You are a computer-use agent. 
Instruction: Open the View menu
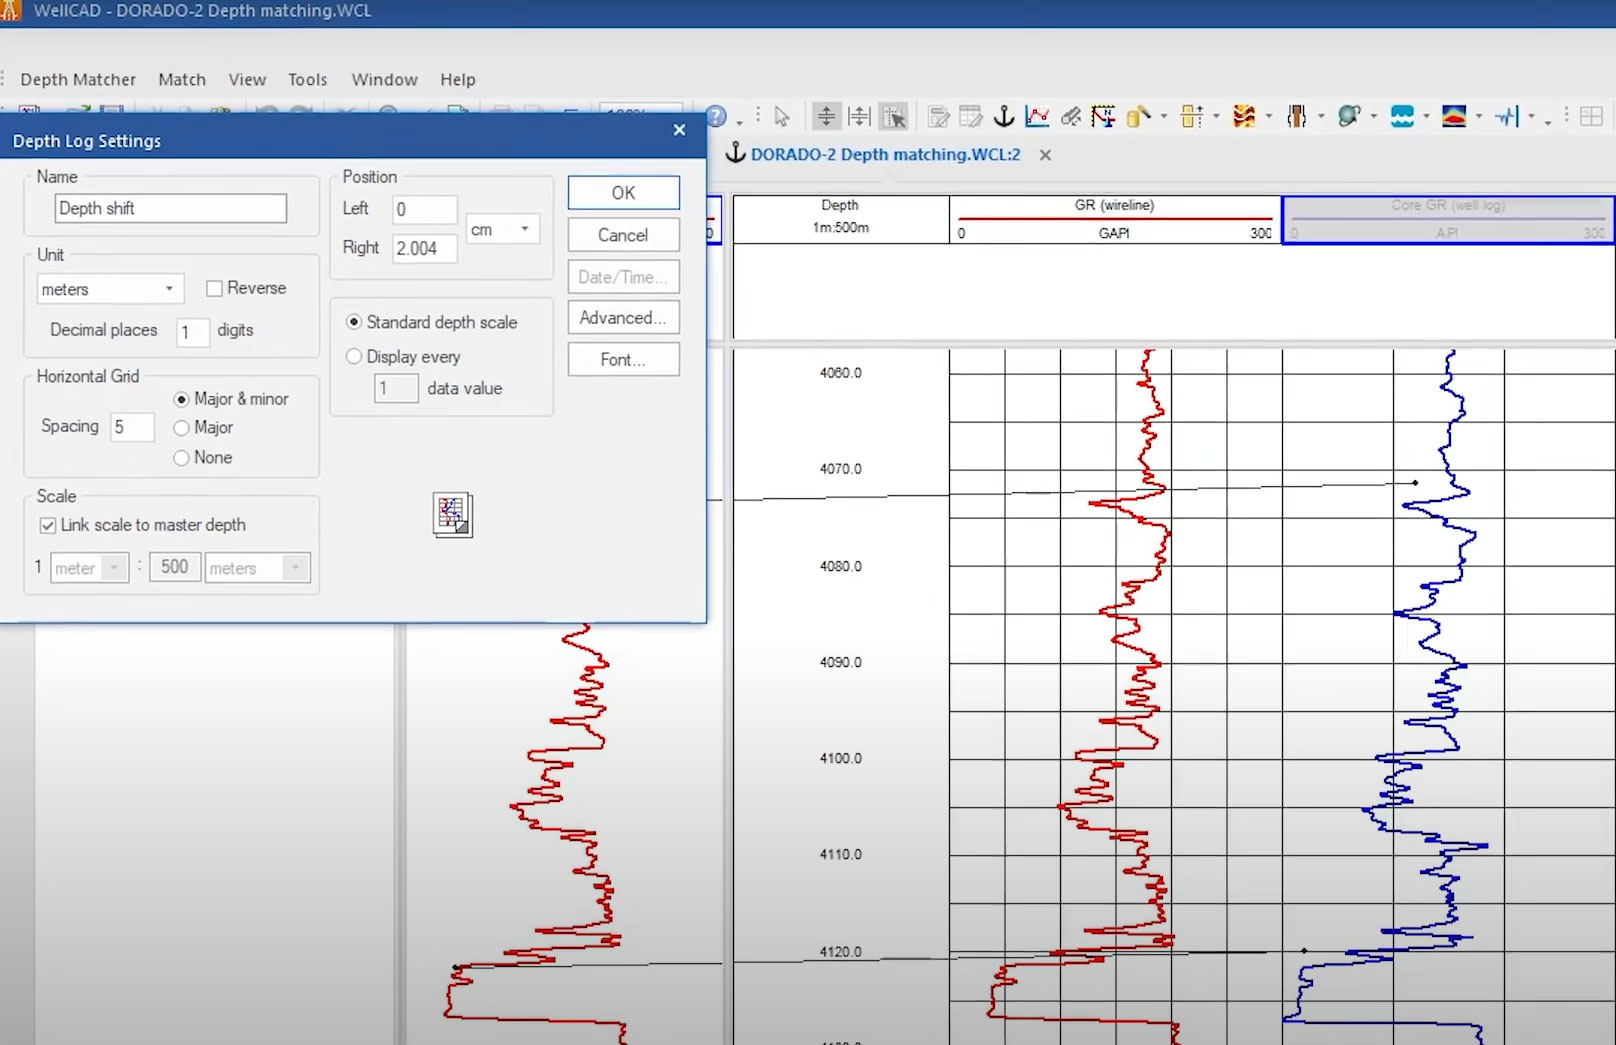[x=247, y=79]
